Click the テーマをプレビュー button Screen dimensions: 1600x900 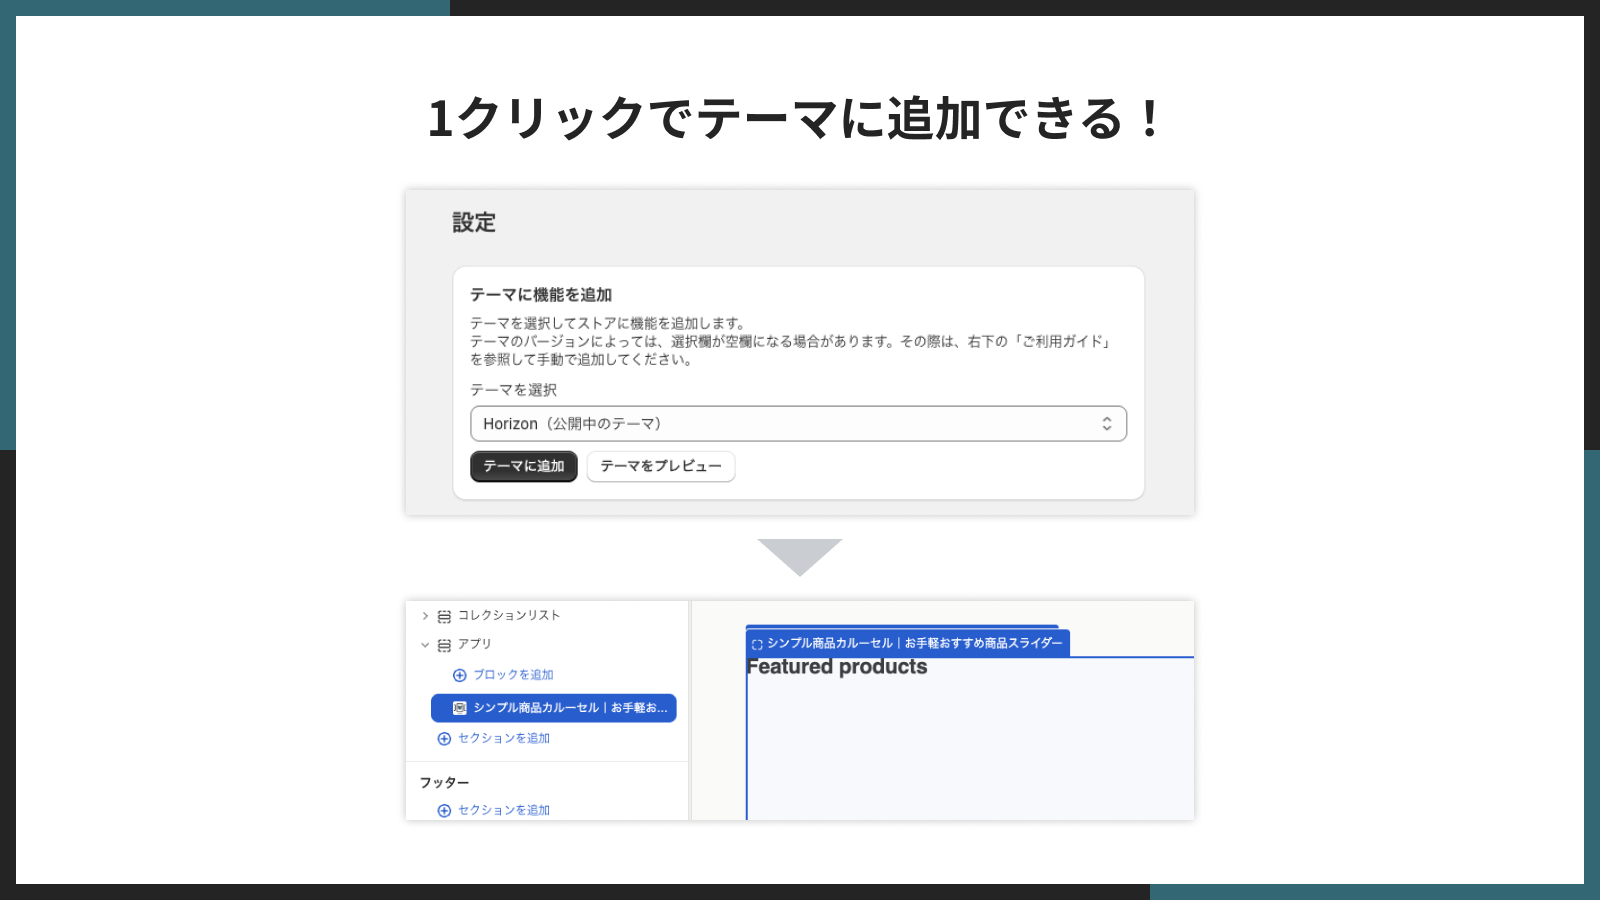tap(661, 466)
